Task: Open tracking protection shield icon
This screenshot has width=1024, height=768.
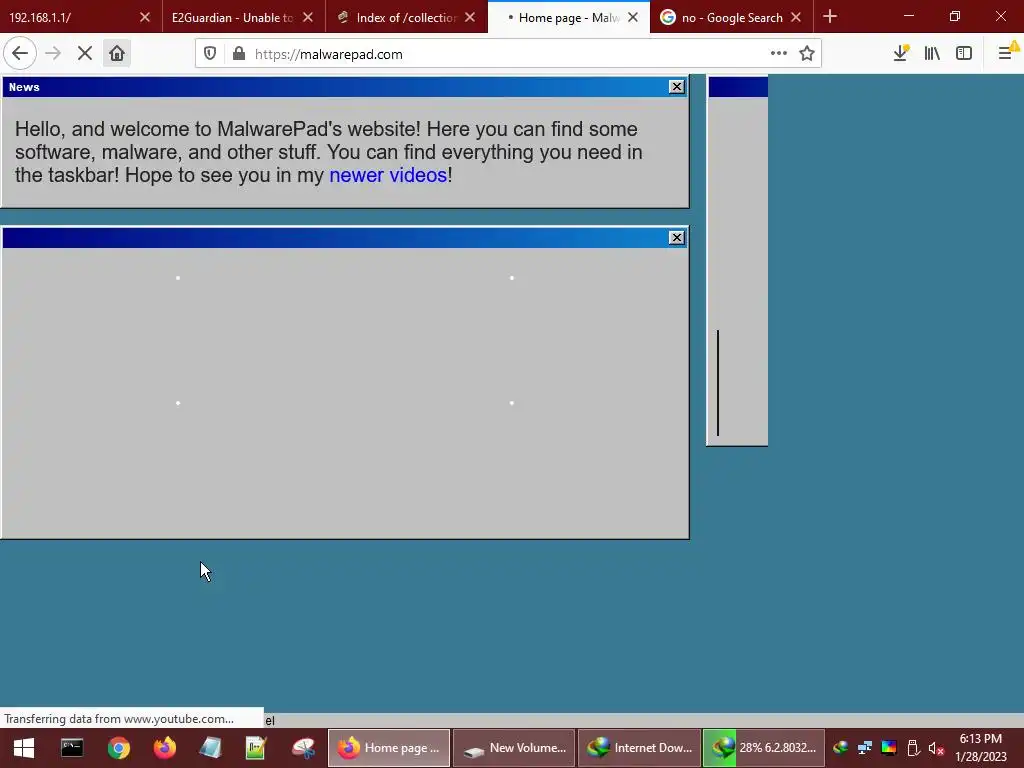Action: click(x=210, y=54)
